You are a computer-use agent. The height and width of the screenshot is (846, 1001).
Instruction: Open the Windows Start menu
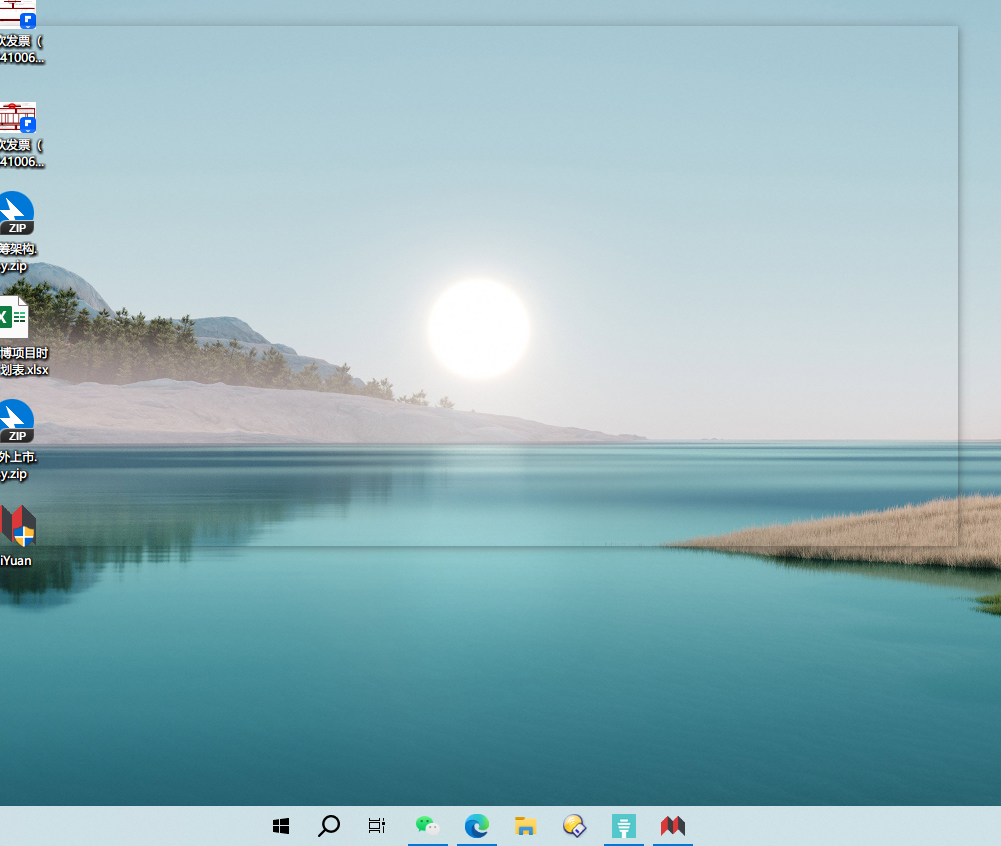pyautogui.click(x=281, y=826)
